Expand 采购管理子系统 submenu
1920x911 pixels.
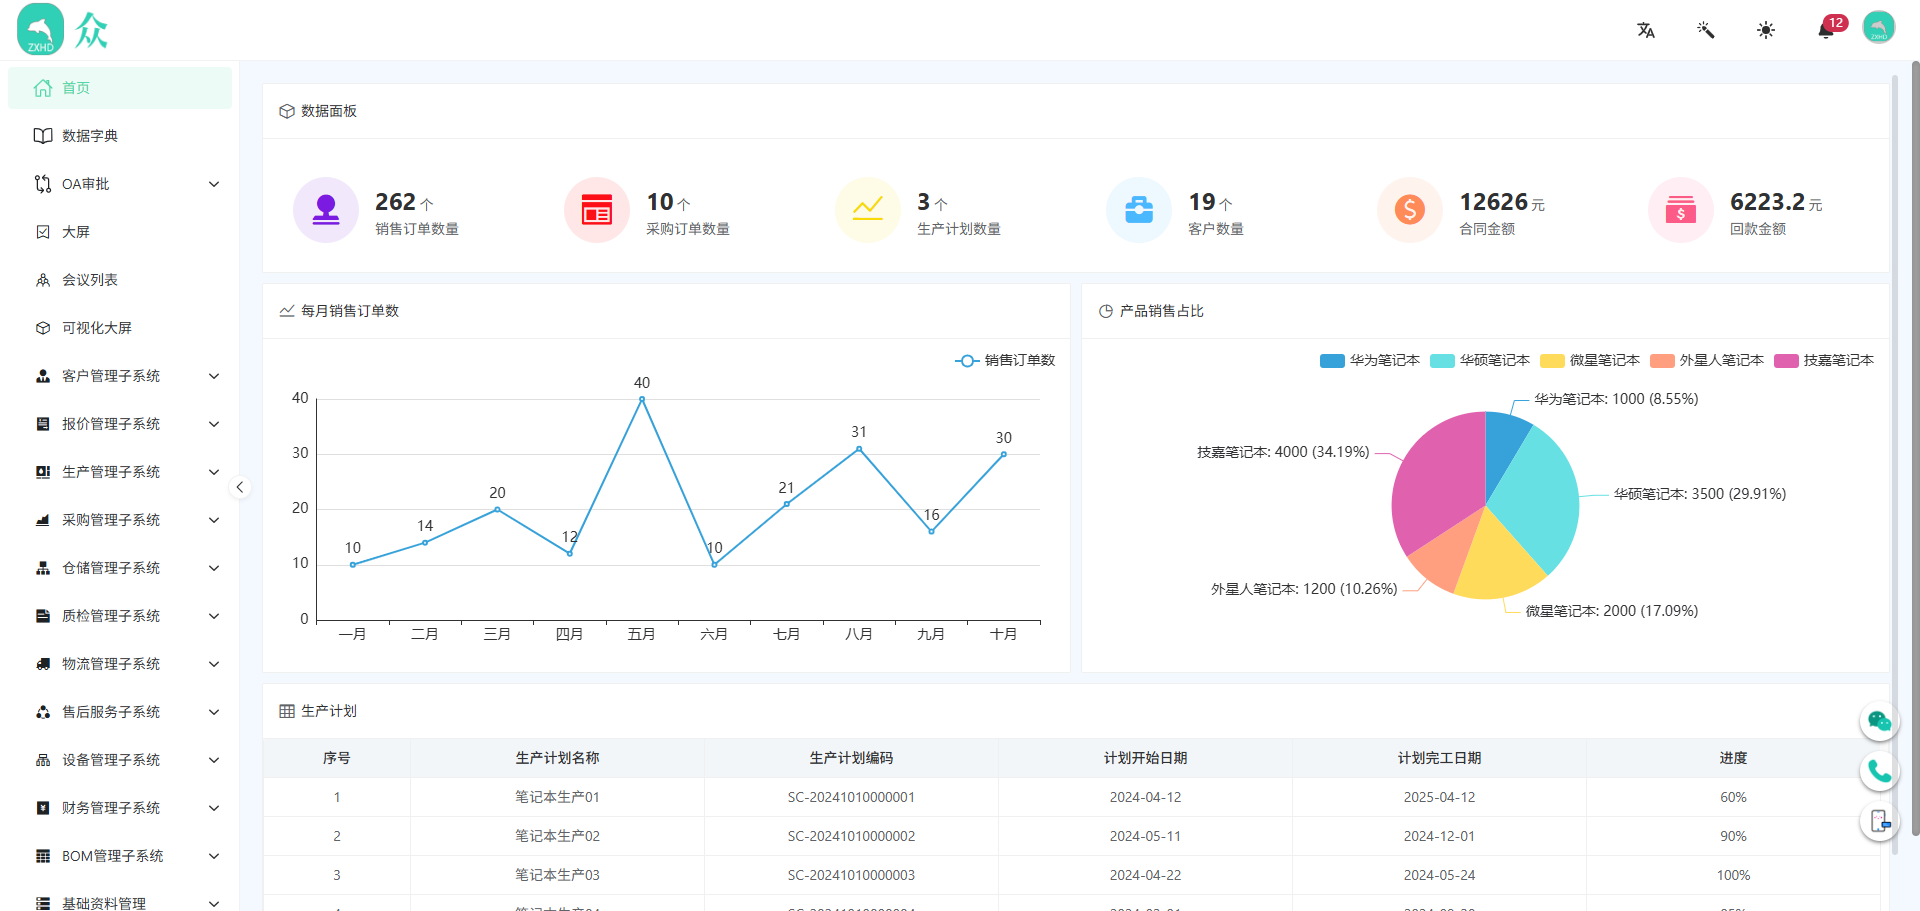click(120, 520)
